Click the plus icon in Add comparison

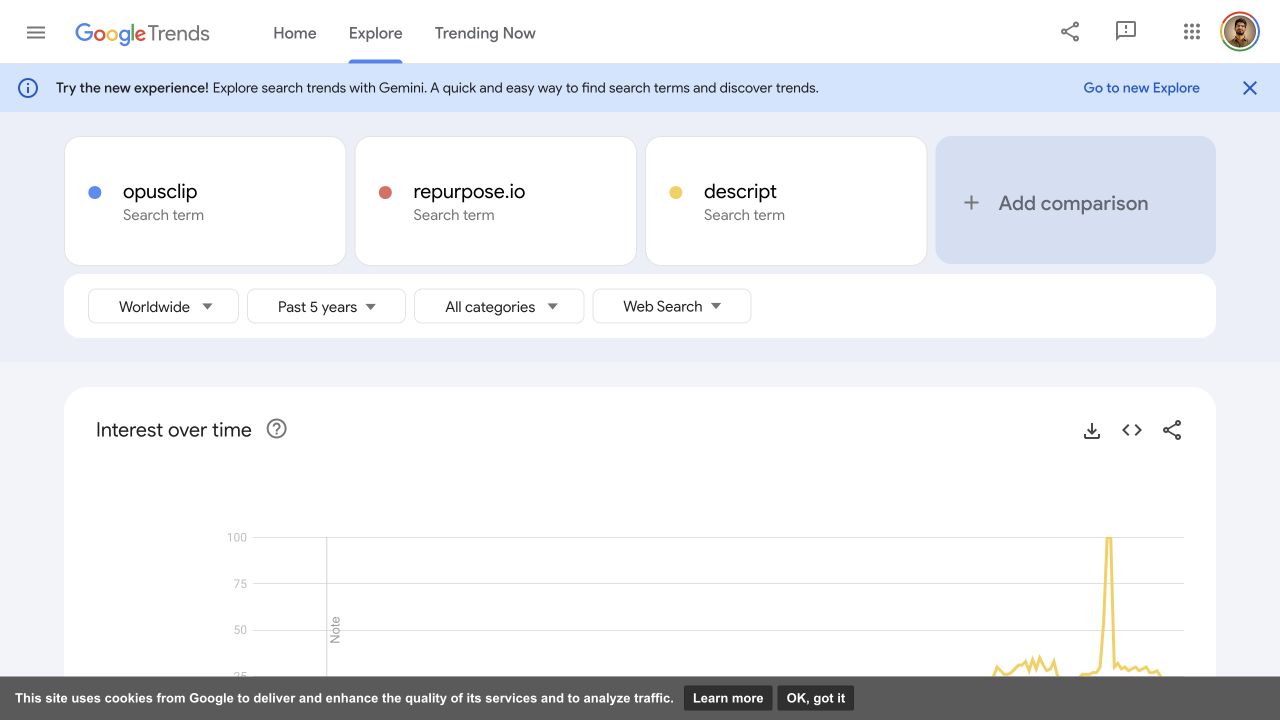pos(971,203)
